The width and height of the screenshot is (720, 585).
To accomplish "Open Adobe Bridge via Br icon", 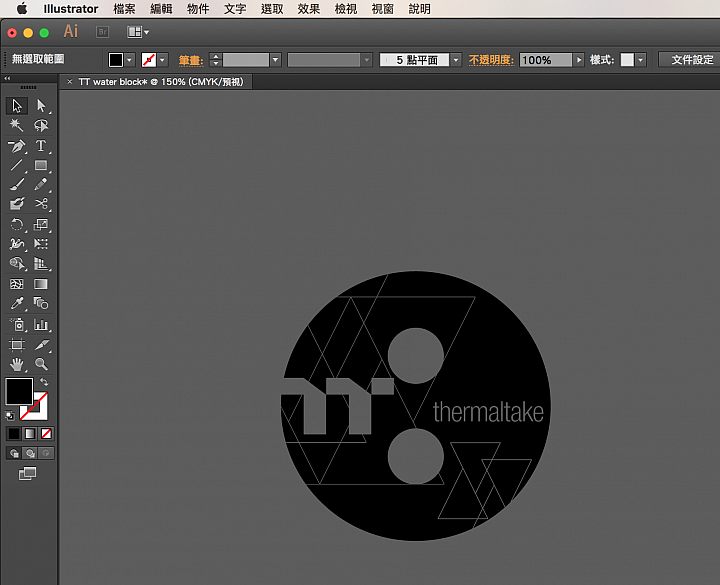I will pos(102,32).
